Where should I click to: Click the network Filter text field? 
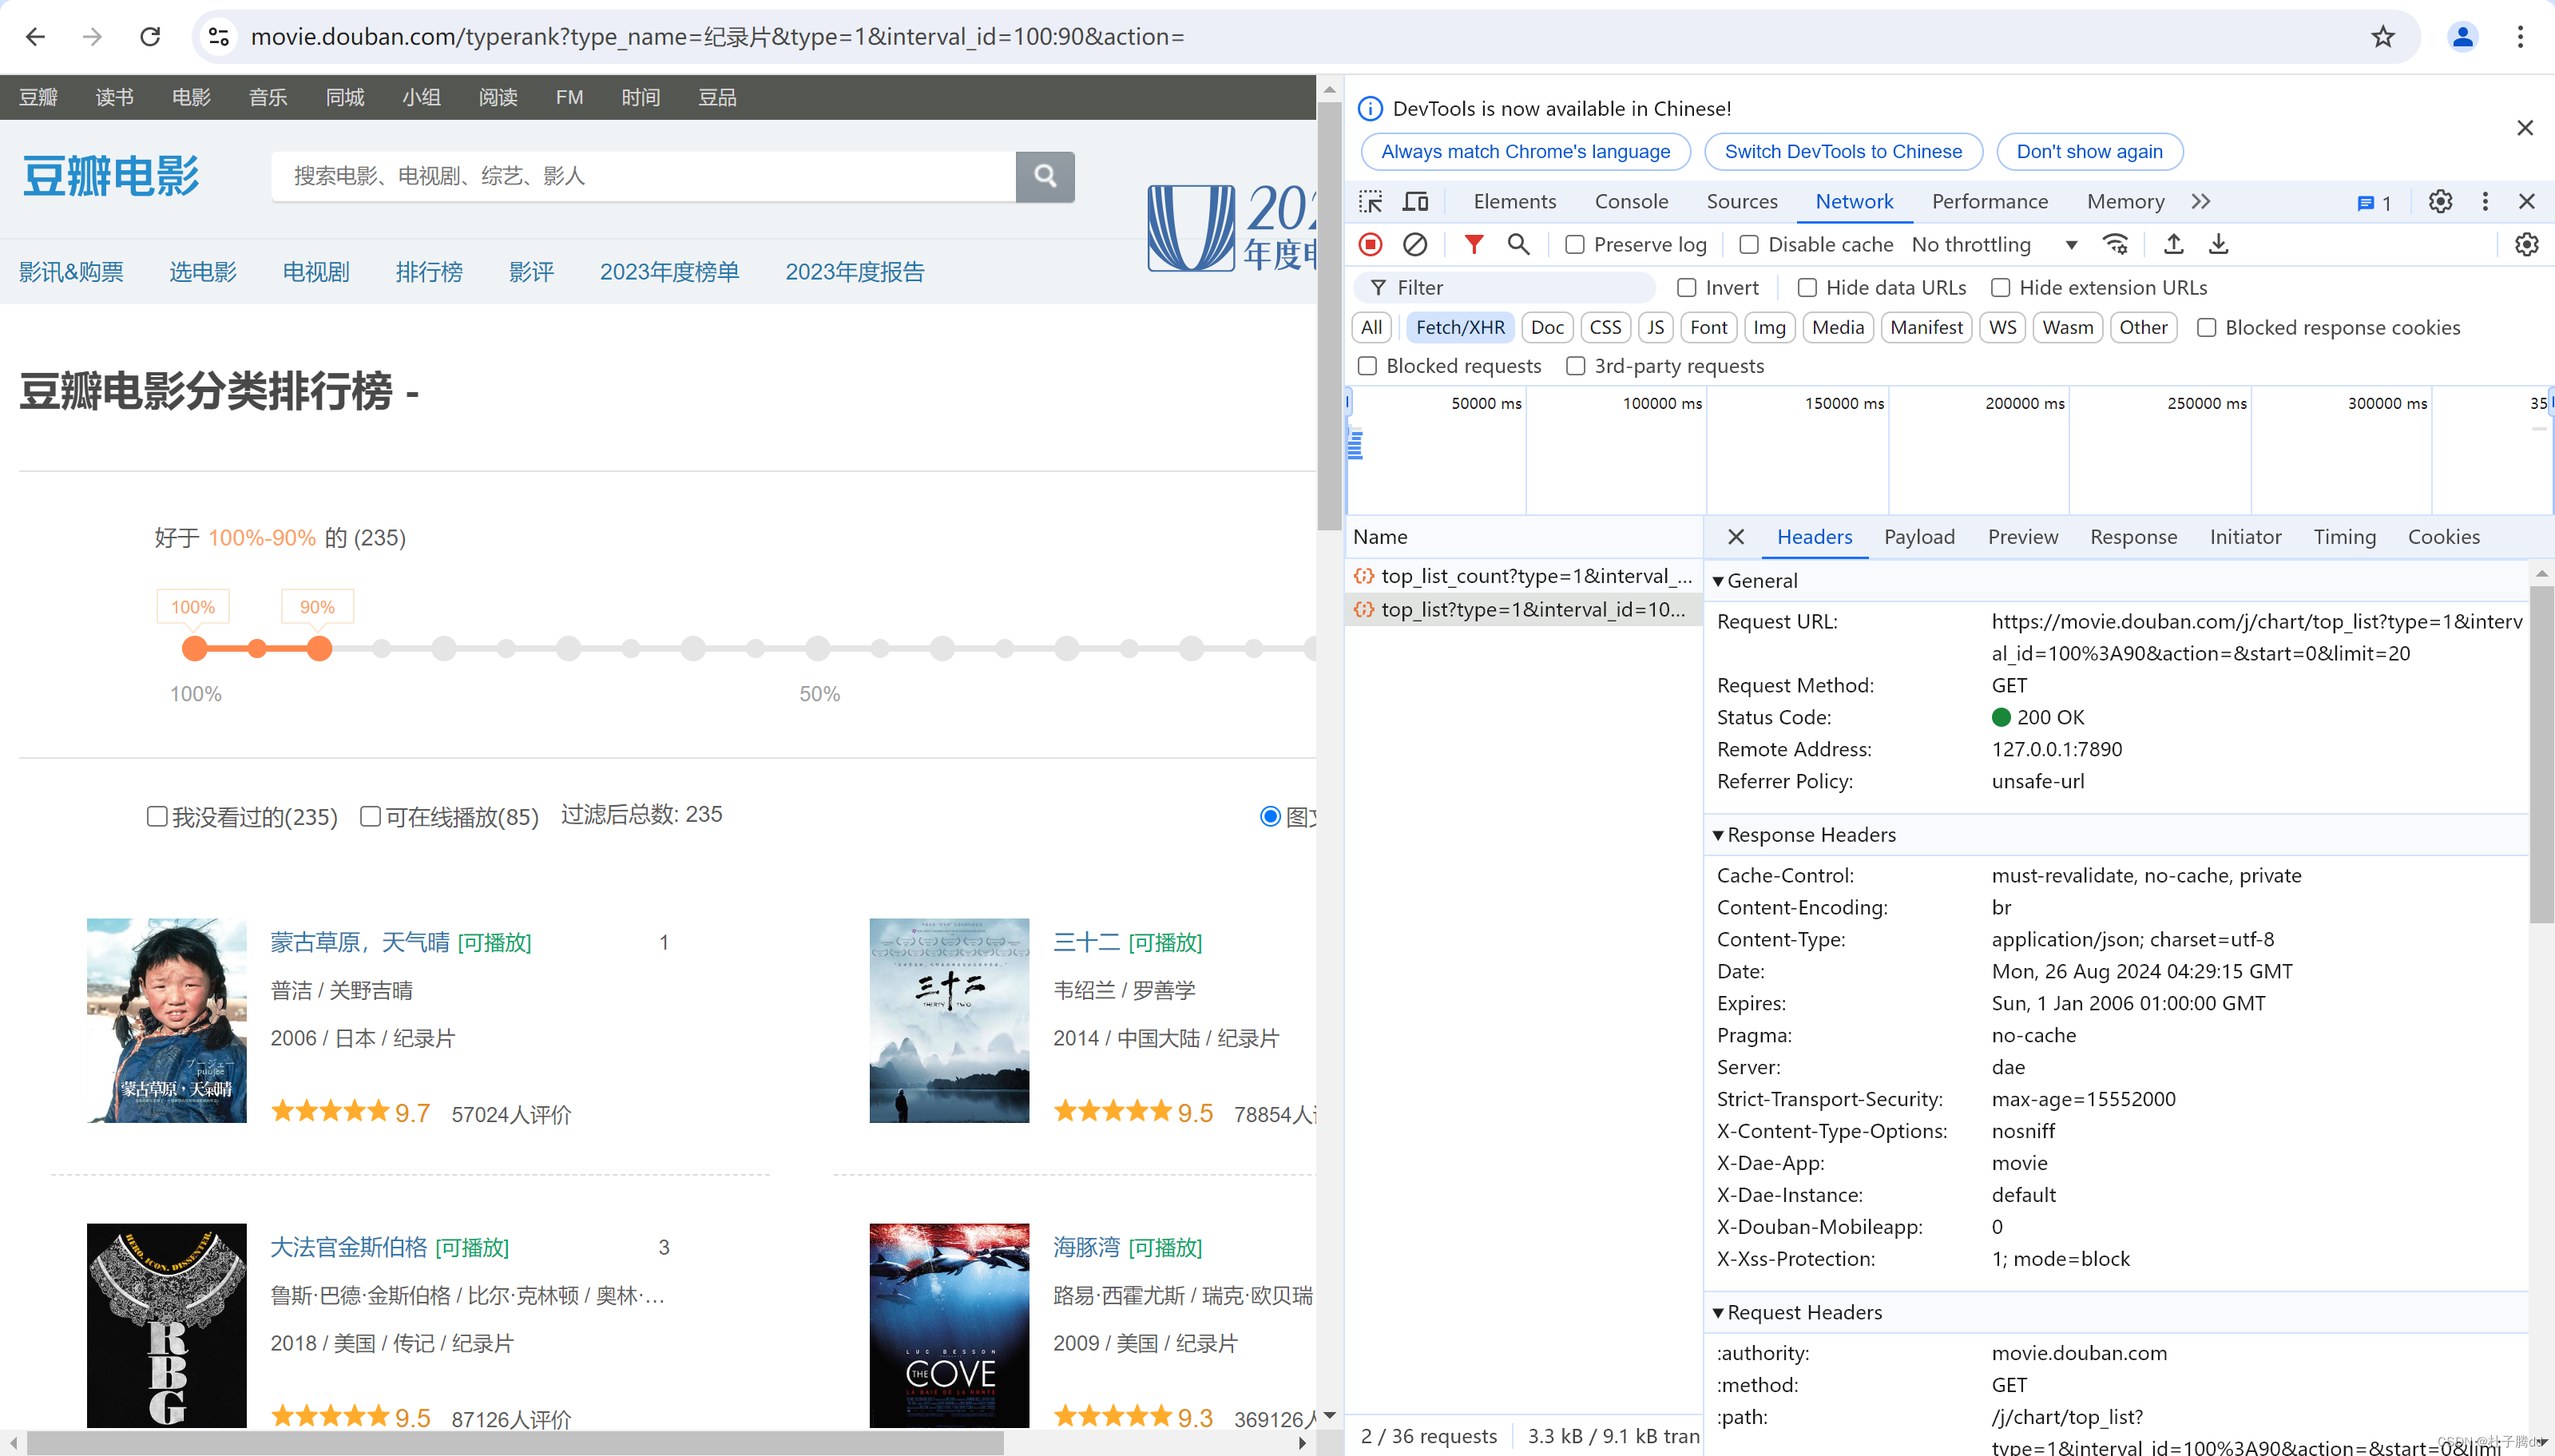tap(1505, 288)
